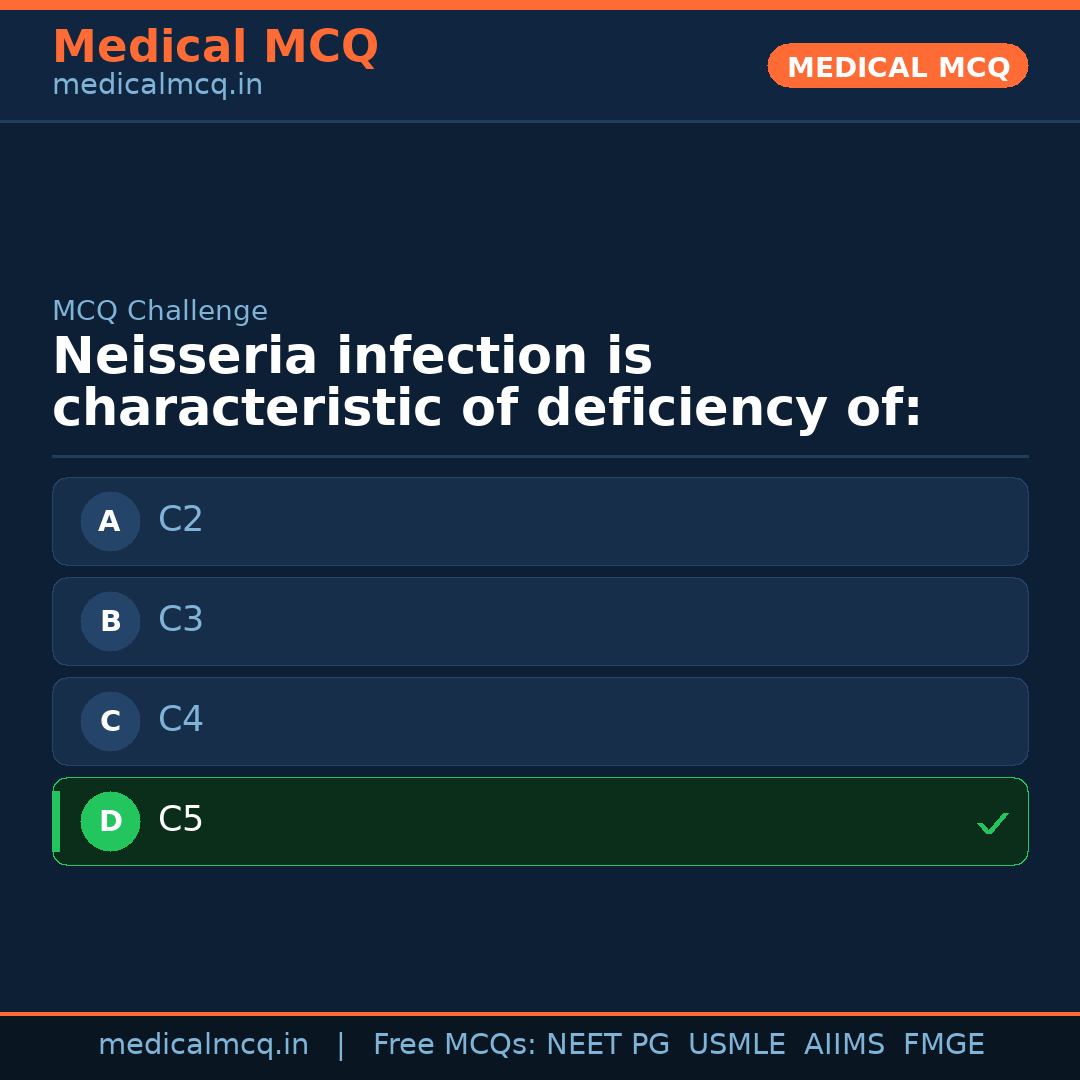This screenshot has height=1080, width=1080.
Task: Open the medicalmcq.in link in the footer
Action: [x=203, y=1045]
